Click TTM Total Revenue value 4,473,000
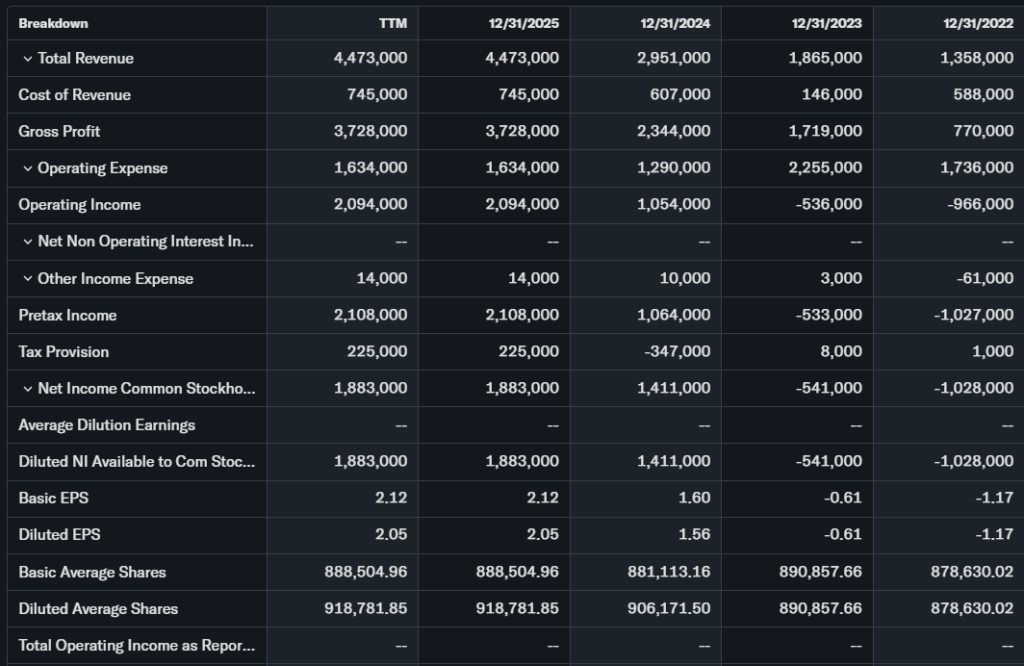Image resolution: width=1024 pixels, height=666 pixels. click(x=370, y=59)
